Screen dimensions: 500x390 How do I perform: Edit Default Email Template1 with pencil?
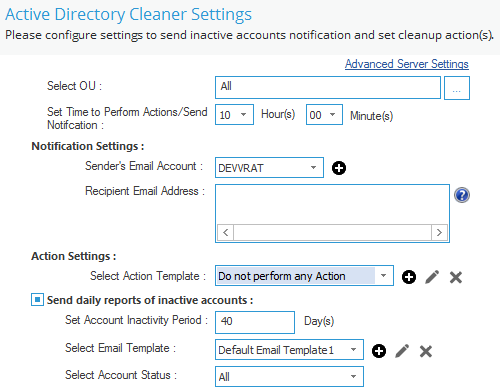pos(402,351)
